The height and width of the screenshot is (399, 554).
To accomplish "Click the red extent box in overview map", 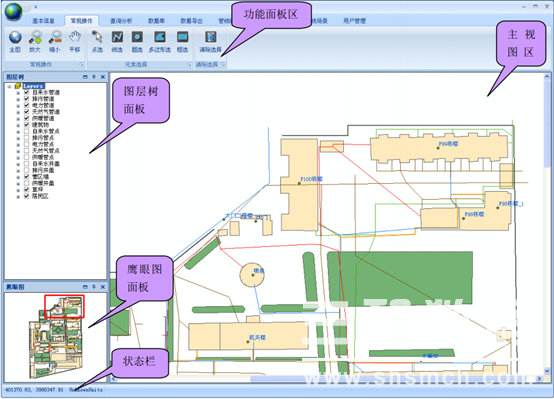I will click(64, 306).
